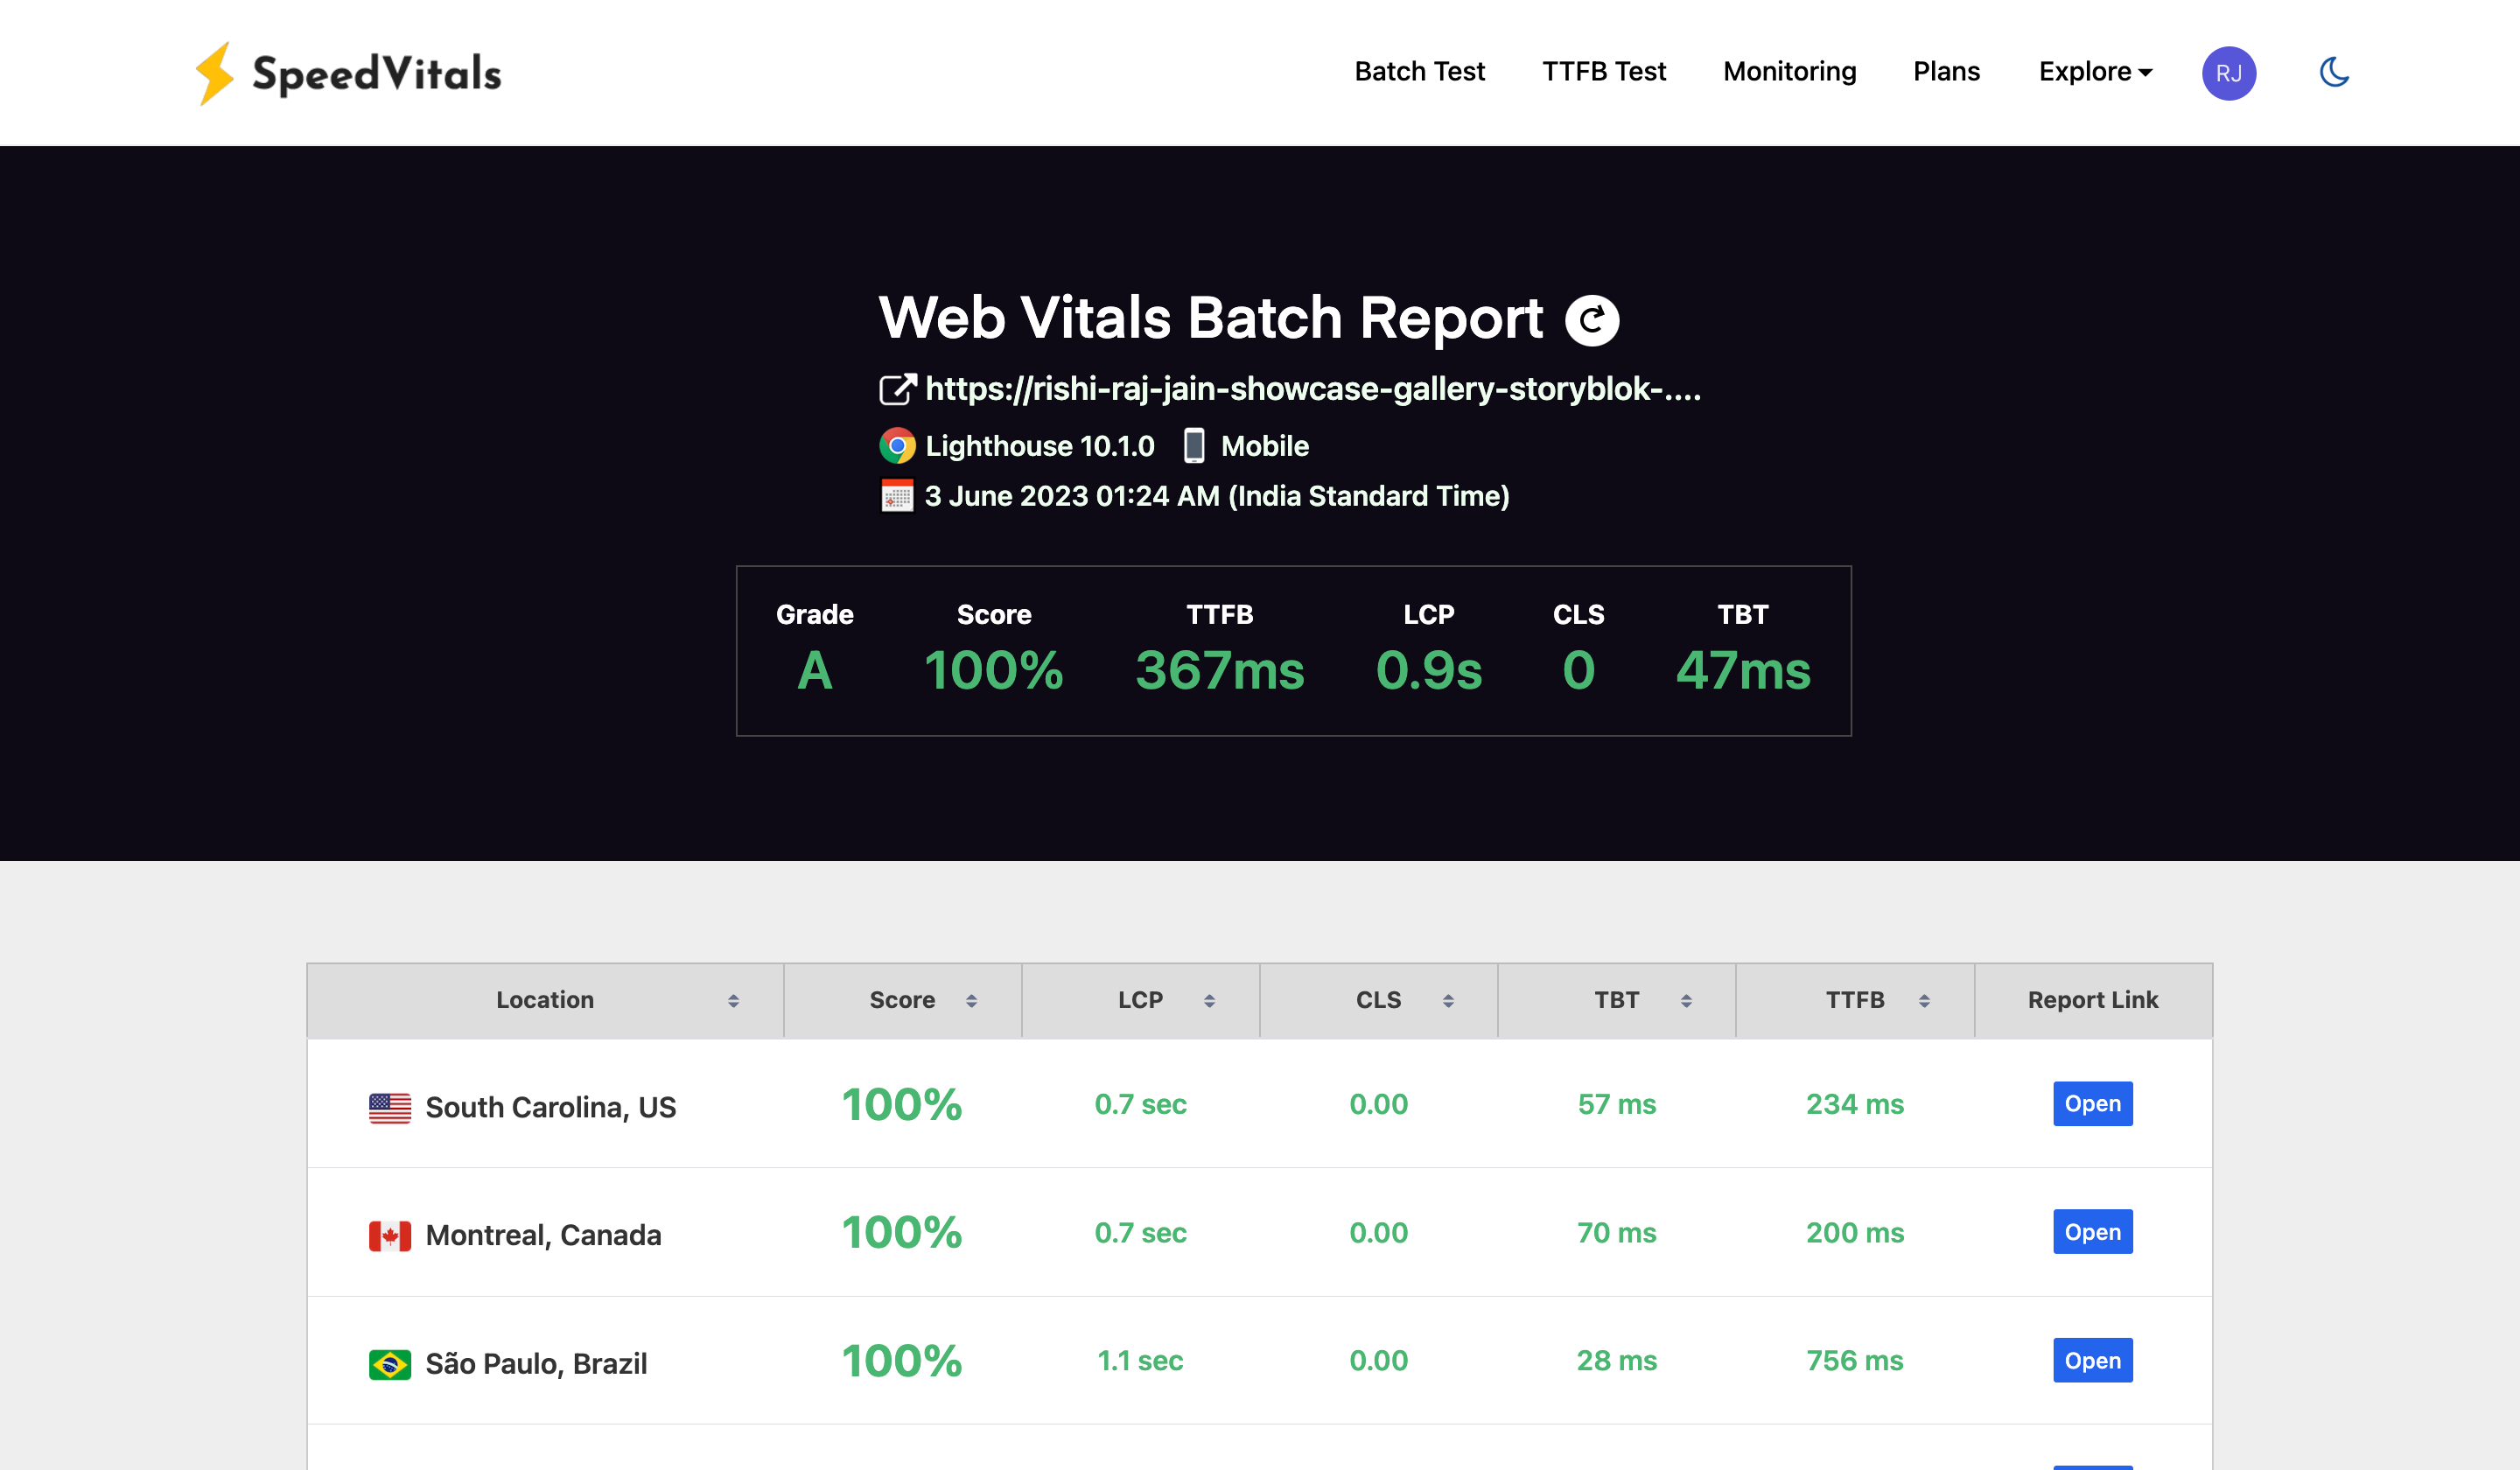Screen dimensions: 2520x1470
Task: Click the Brazil flag icon
Action: 389,1364
